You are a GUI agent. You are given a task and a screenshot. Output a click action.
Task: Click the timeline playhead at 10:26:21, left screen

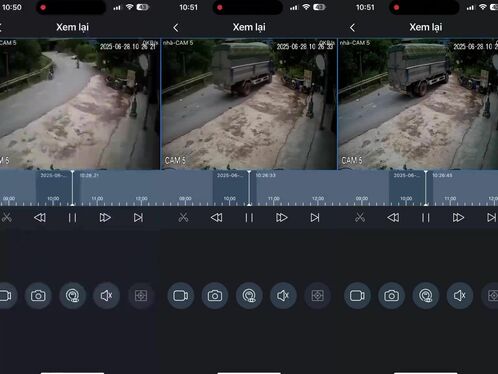tap(72, 188)
